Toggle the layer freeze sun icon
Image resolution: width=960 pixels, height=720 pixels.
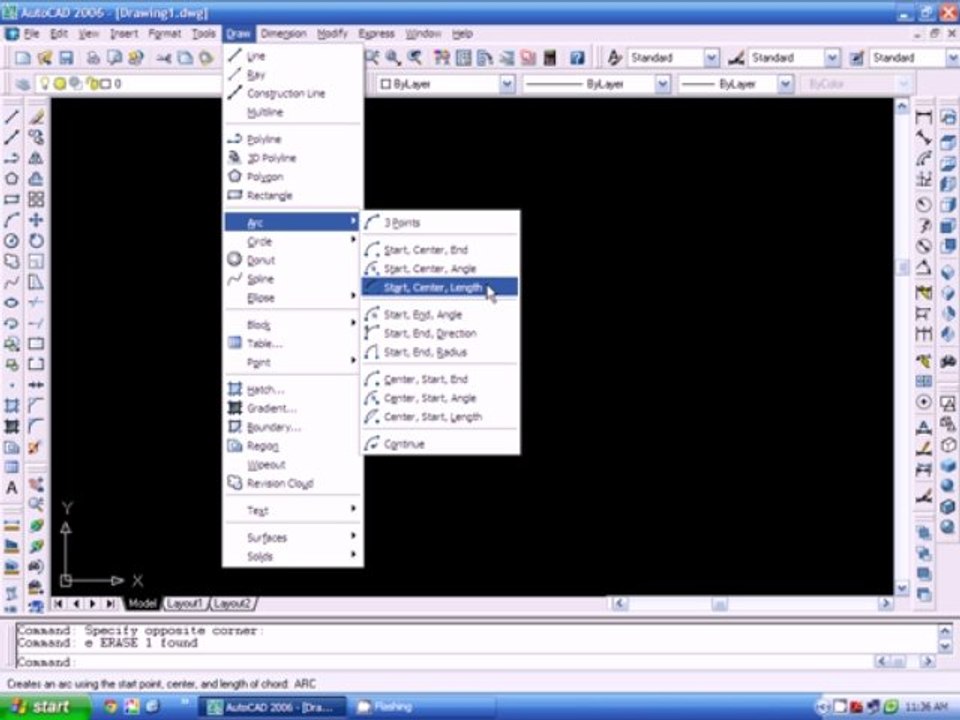click(60, 84)
